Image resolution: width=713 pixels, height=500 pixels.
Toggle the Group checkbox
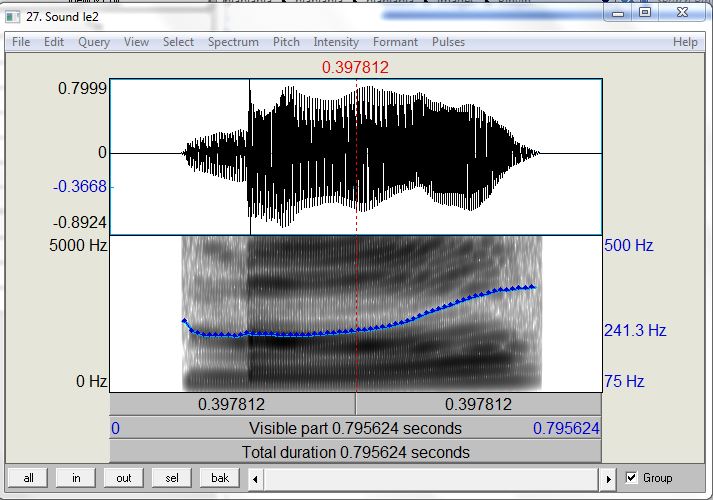[x=631, y=478]
